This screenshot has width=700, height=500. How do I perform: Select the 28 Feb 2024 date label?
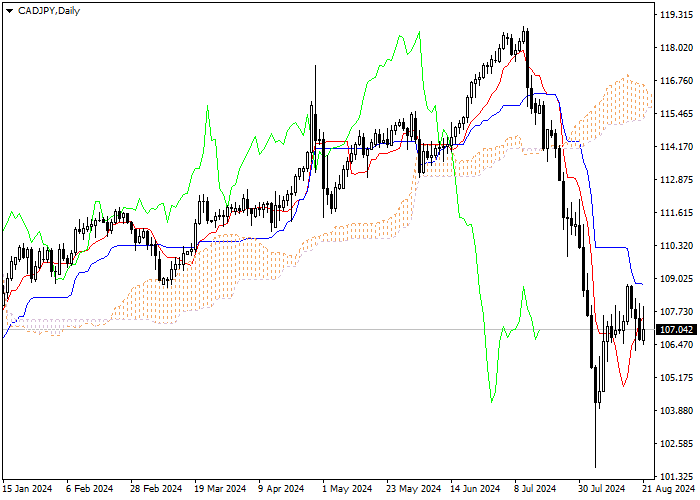tap(156, 489)
